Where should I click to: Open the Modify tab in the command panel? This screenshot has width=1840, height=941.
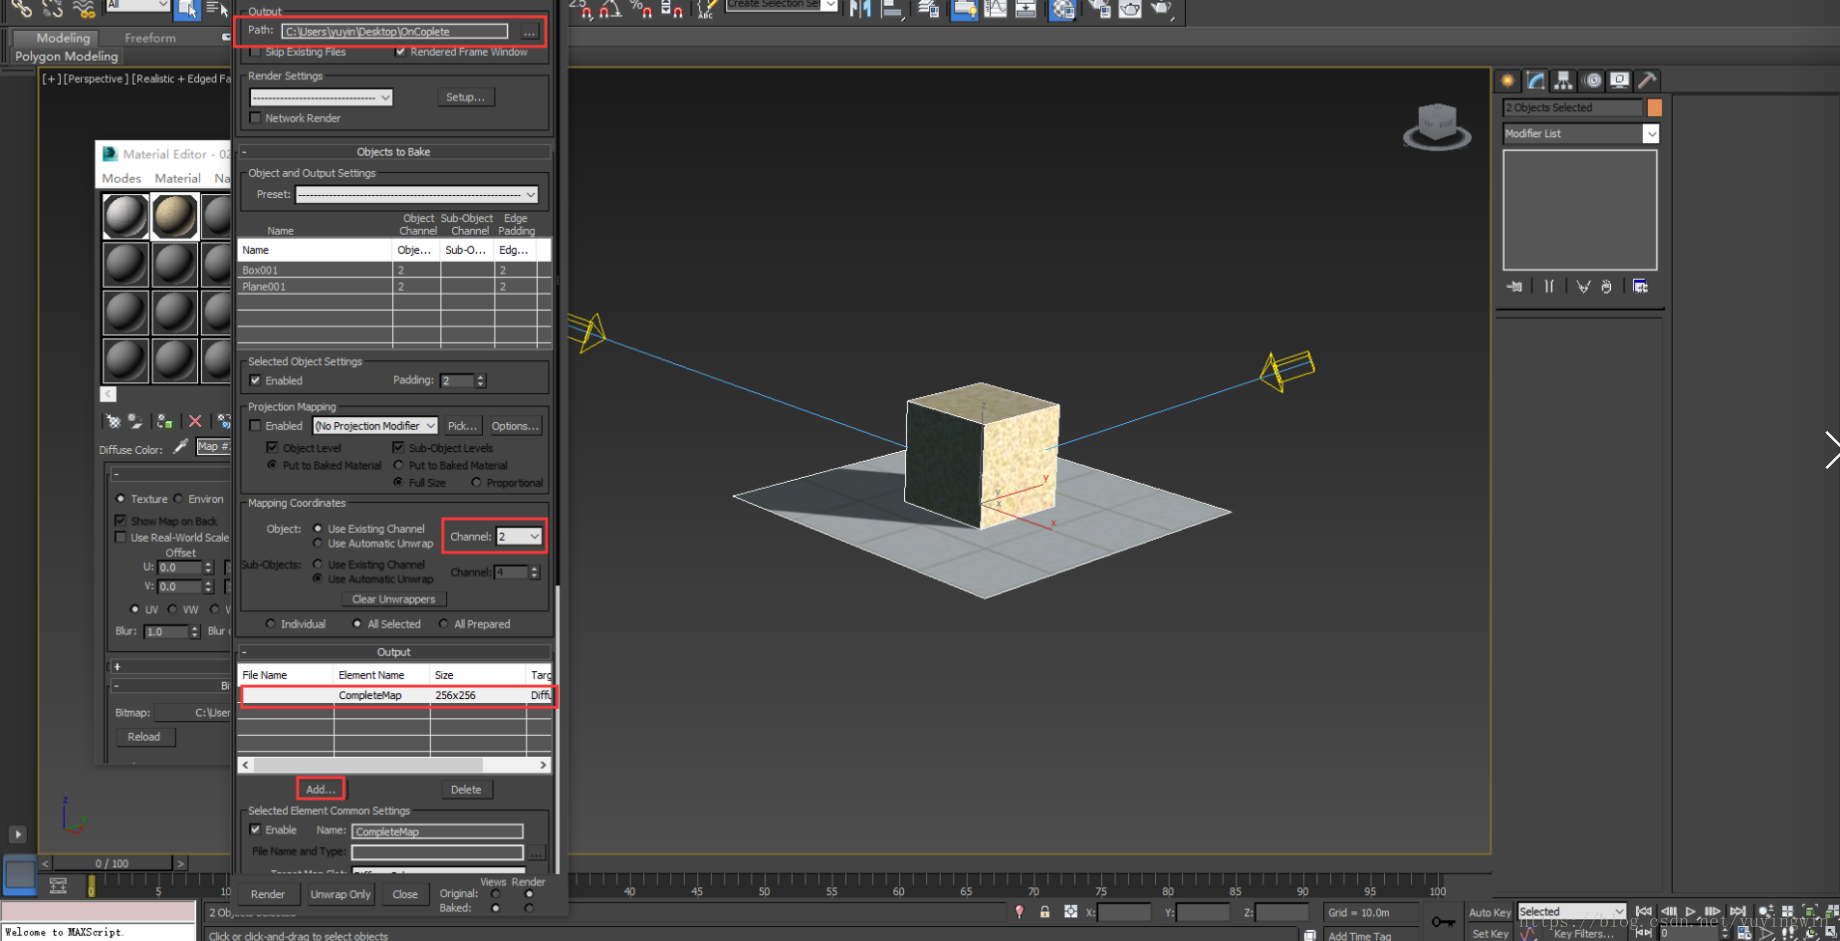coord(1536,80)
